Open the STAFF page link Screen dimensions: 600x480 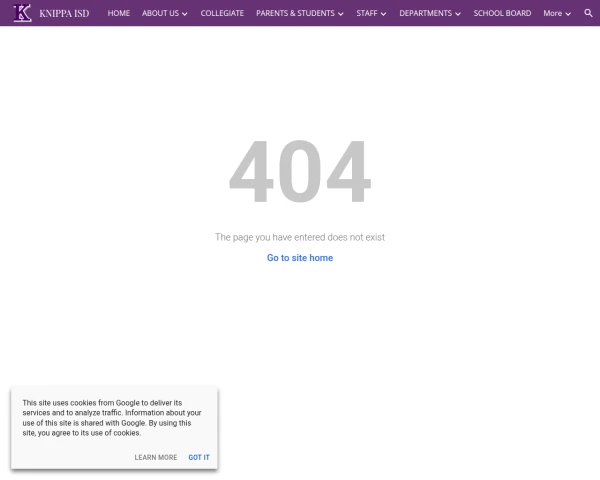coord(366,13)
